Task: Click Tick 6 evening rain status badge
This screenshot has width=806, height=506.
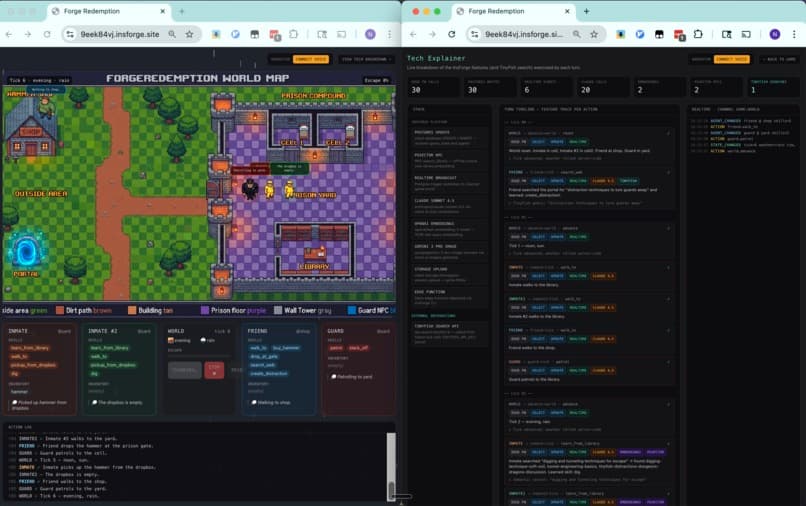Action: 40,80
